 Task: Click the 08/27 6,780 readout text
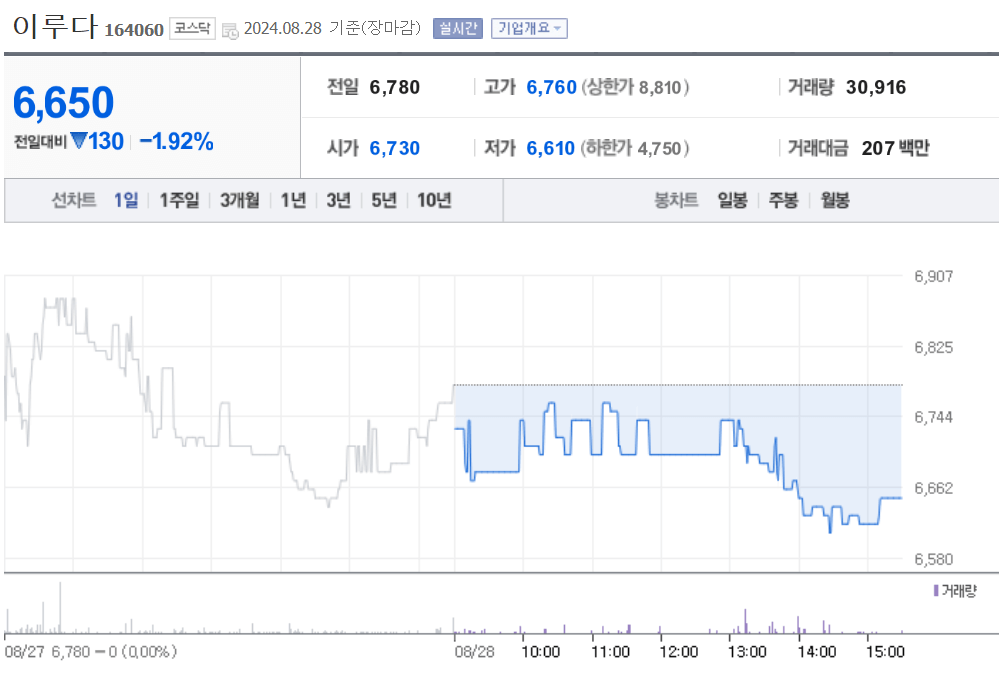pyautogui.click(x=90, y=652)
